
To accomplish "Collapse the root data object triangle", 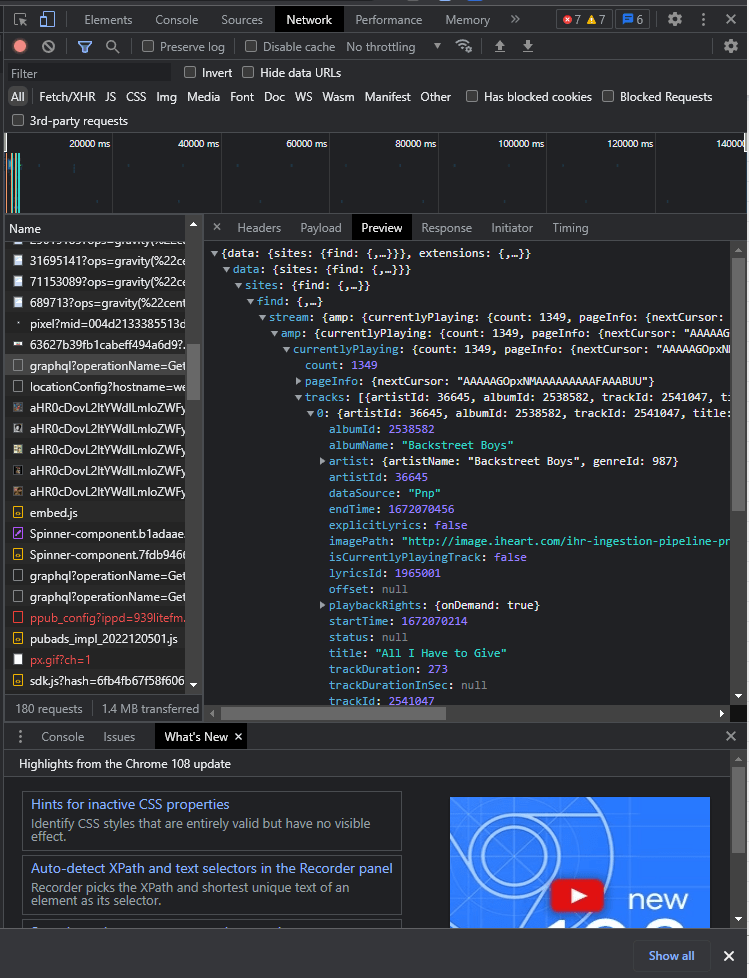I will 215,253.
